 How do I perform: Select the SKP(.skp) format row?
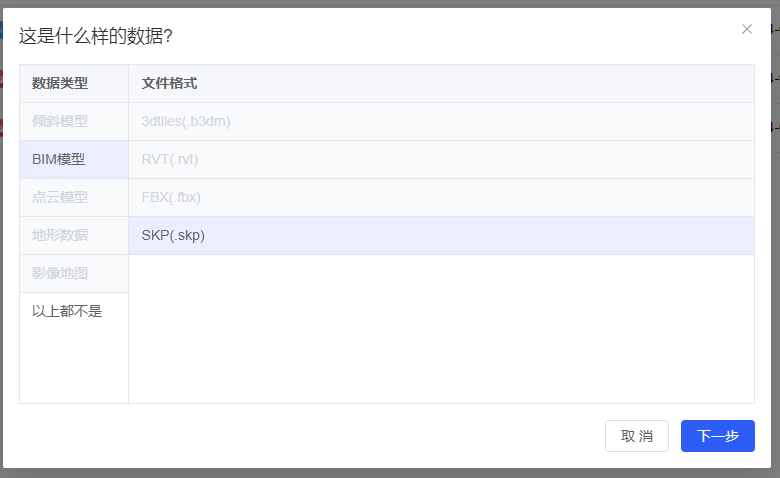pyautogui.click(x=173, y=235)
